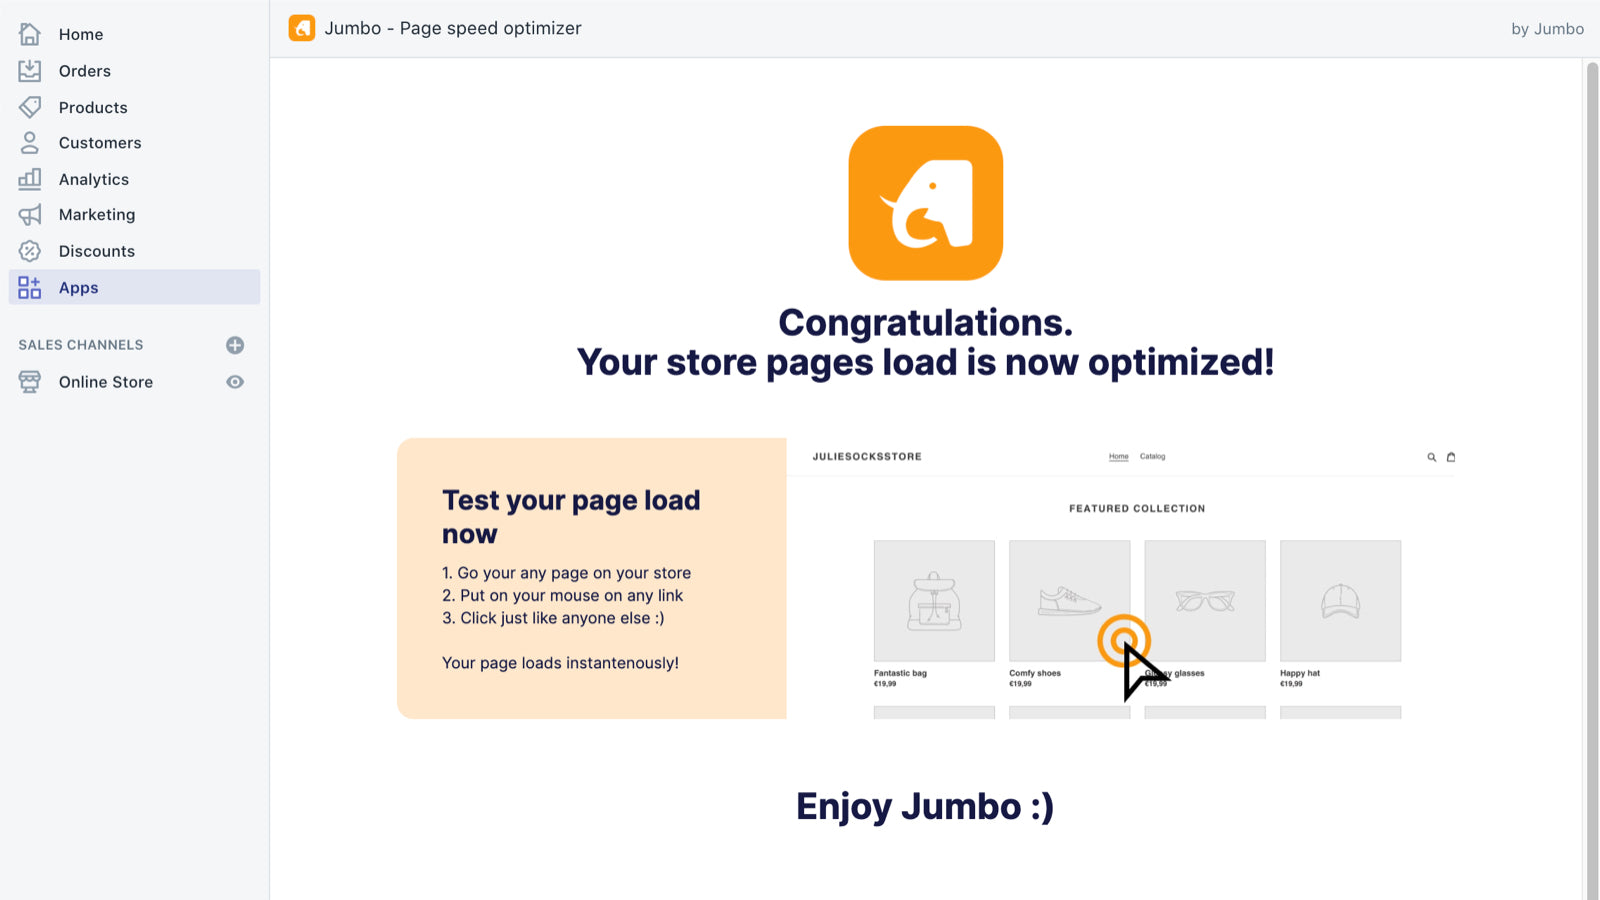Click the Online Store shop icon
This screenshot has height=900, width=1600.
pos(30,382)
